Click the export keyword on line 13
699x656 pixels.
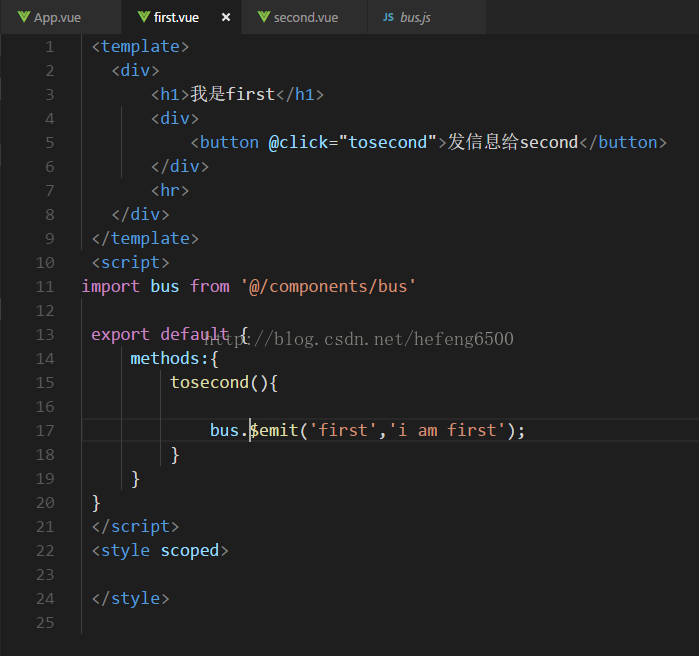[x=120, y=334]
